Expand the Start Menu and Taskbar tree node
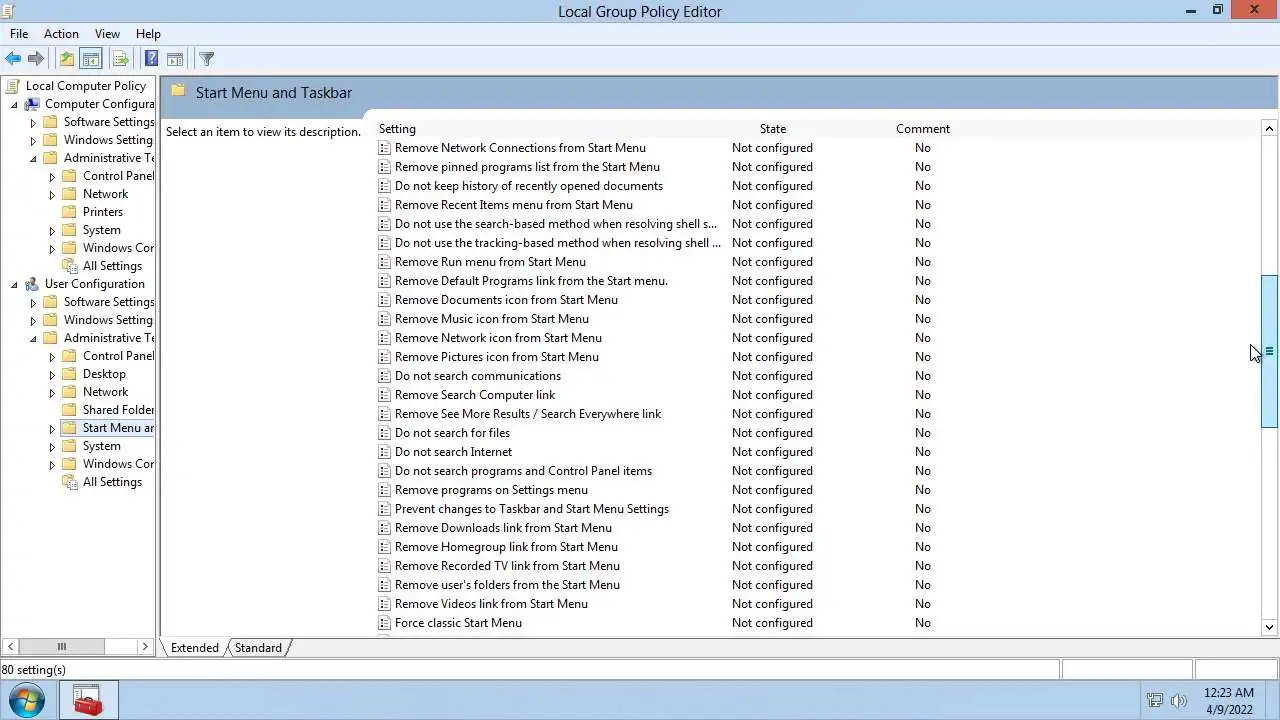1280x720 pixels. [x=52, y=428]
